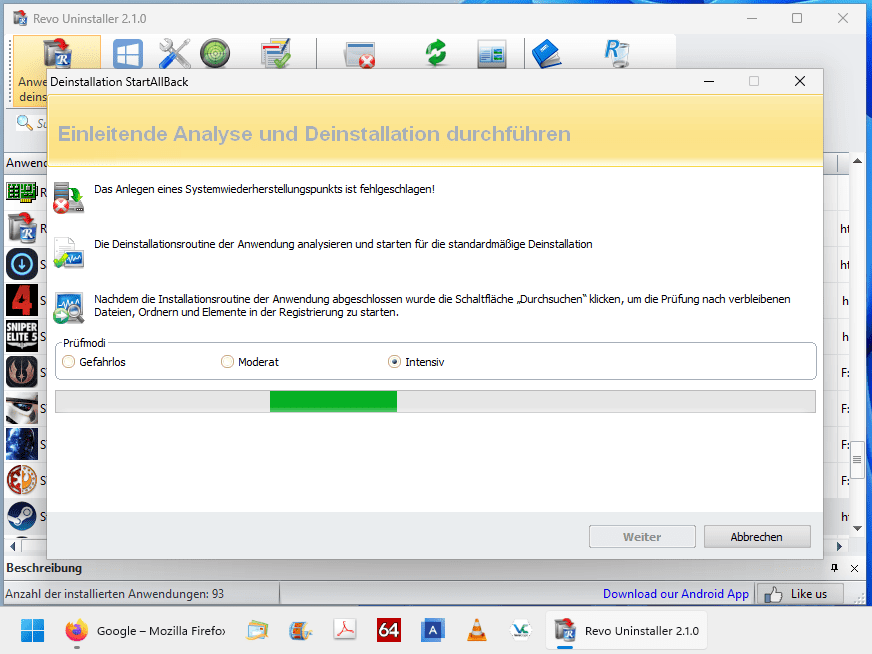Select the blue download arrow app icon
Image resolution: width=872 pixels, height=654 pixels.
(x=22, y=264)
